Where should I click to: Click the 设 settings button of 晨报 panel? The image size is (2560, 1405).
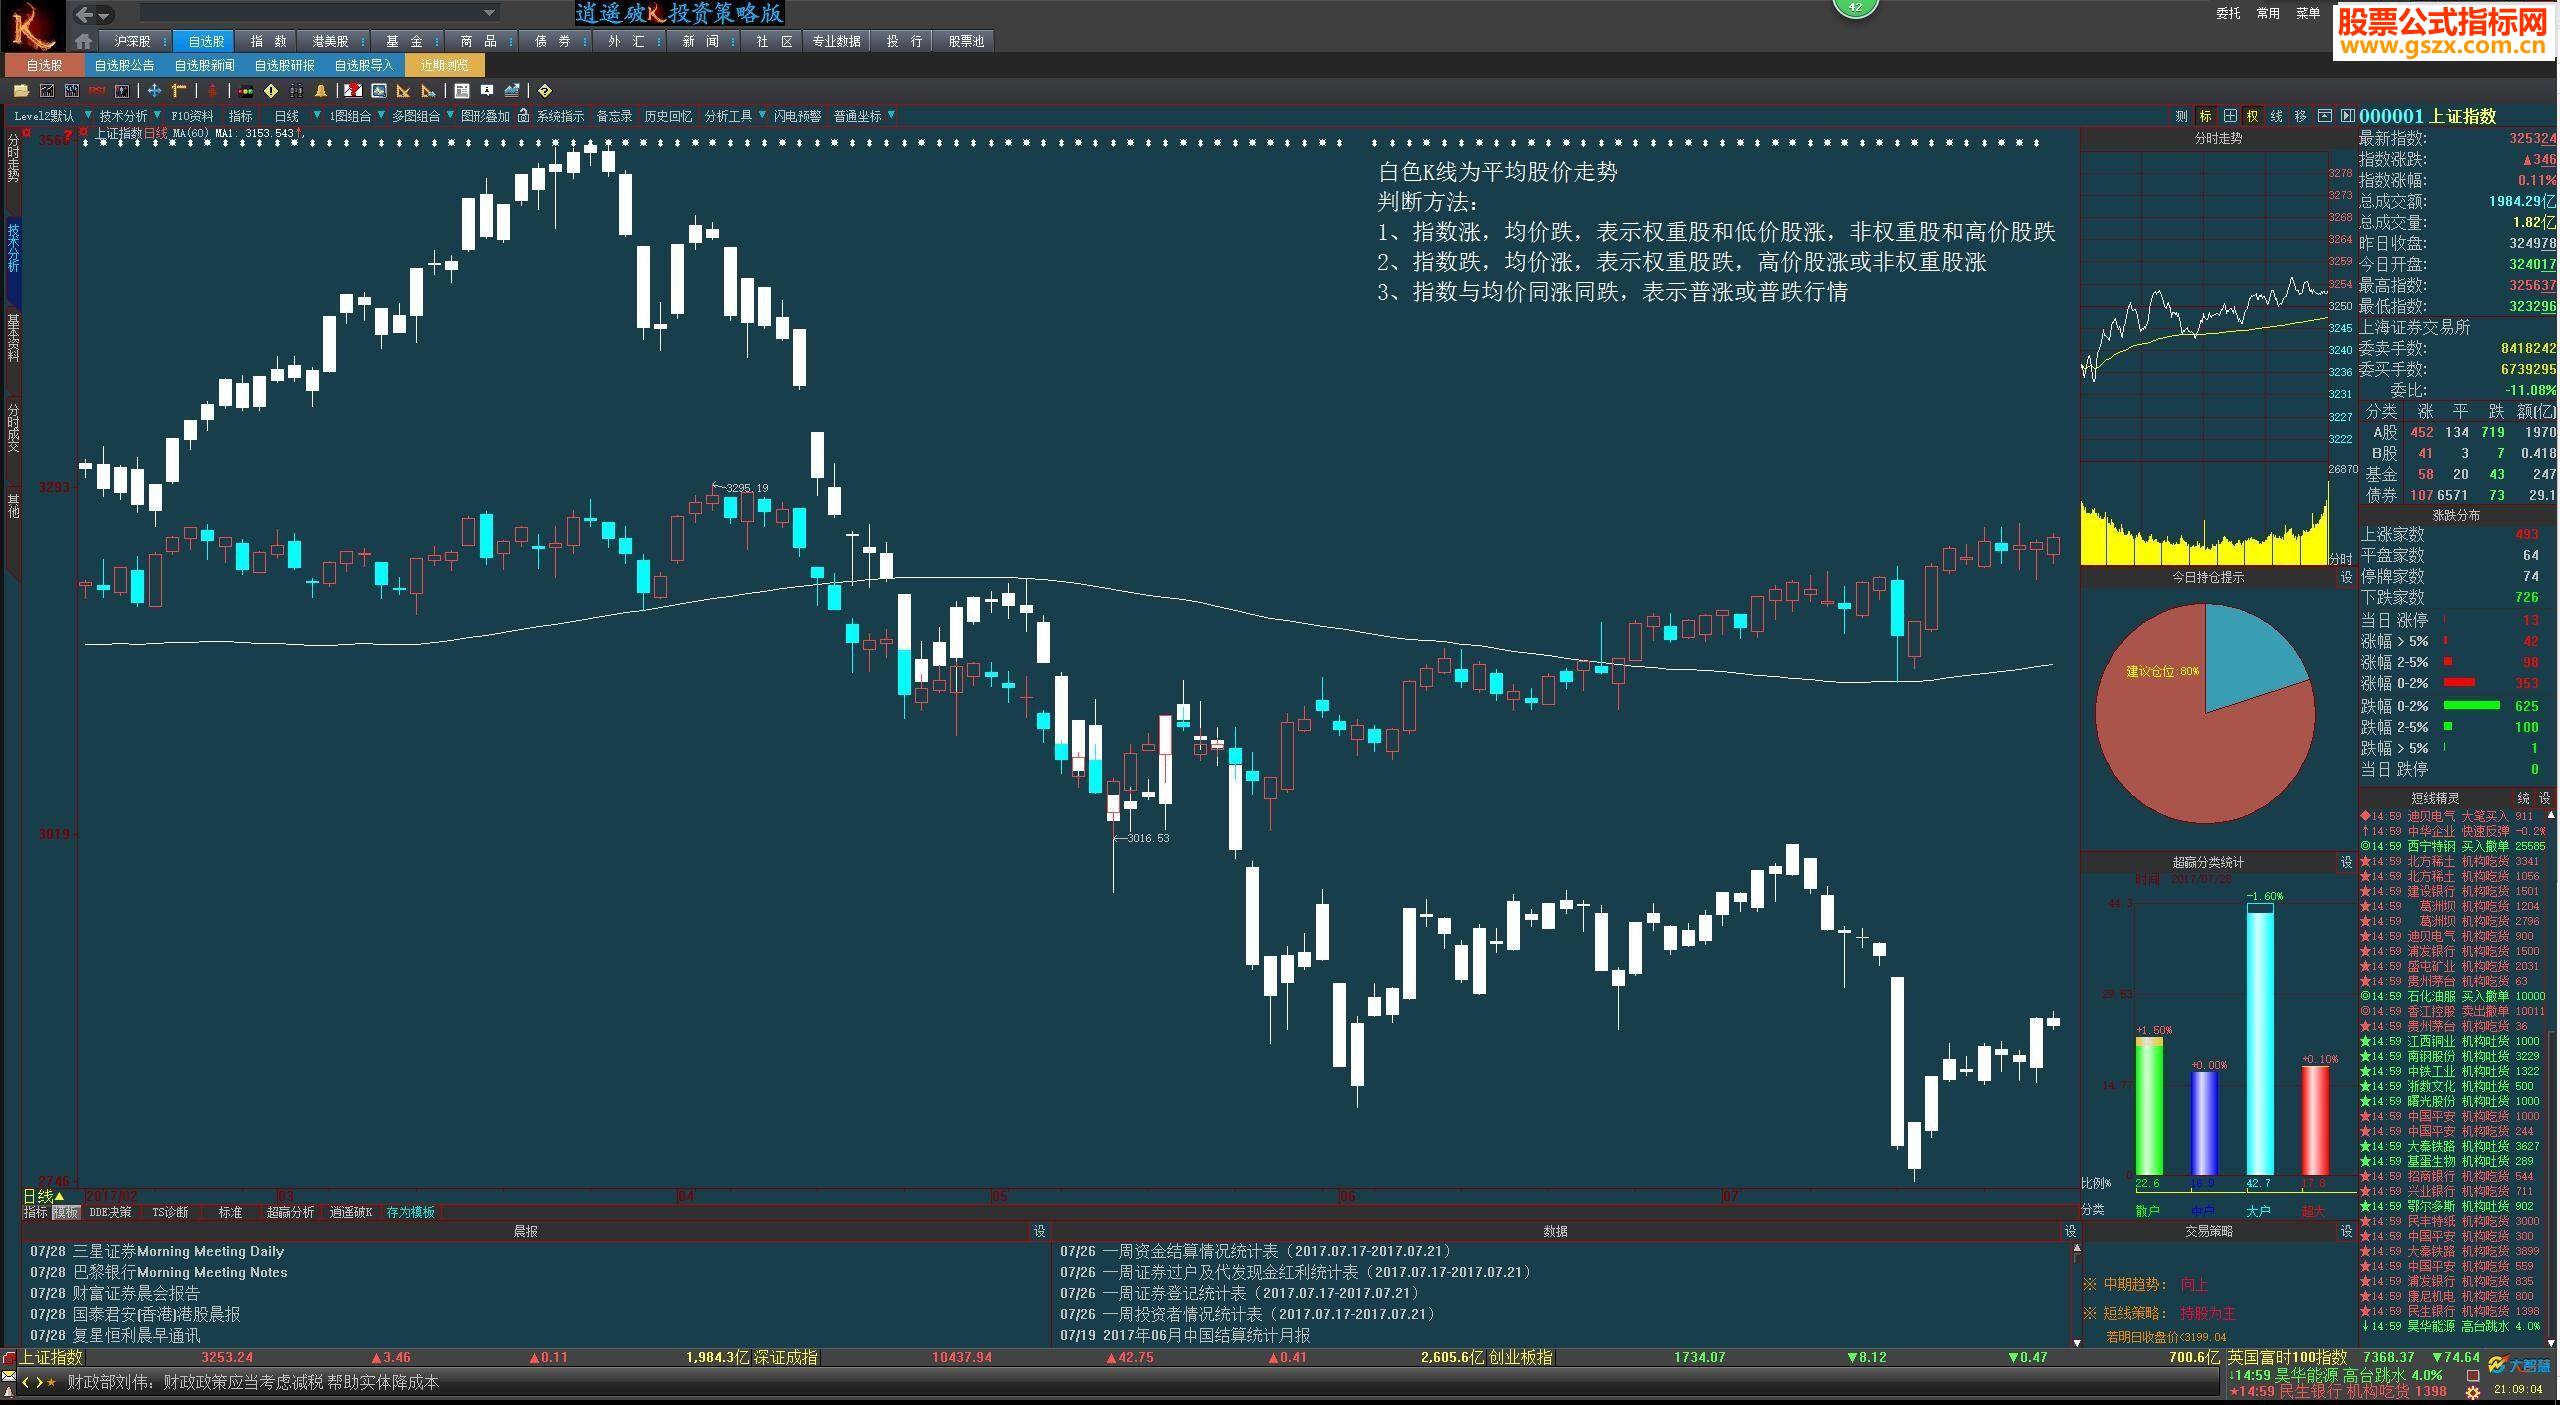click(1039, 1231)
